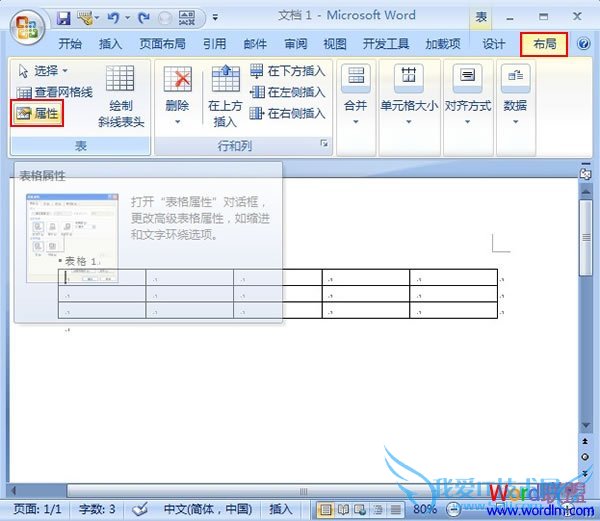Open 开发工具 tab
600x521 pixels.
[x=386, y=44]
